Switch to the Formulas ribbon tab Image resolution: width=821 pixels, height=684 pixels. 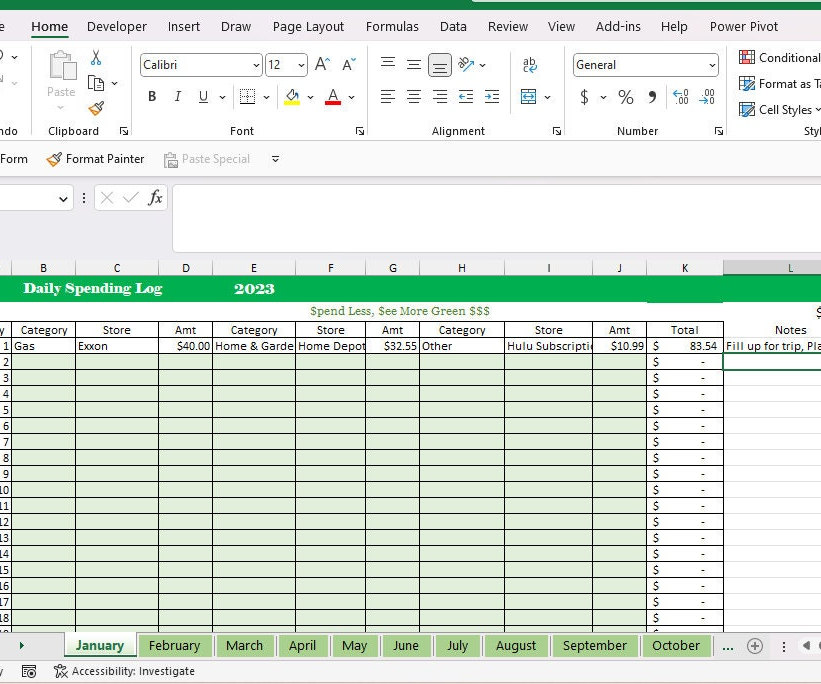coord(392,26)
